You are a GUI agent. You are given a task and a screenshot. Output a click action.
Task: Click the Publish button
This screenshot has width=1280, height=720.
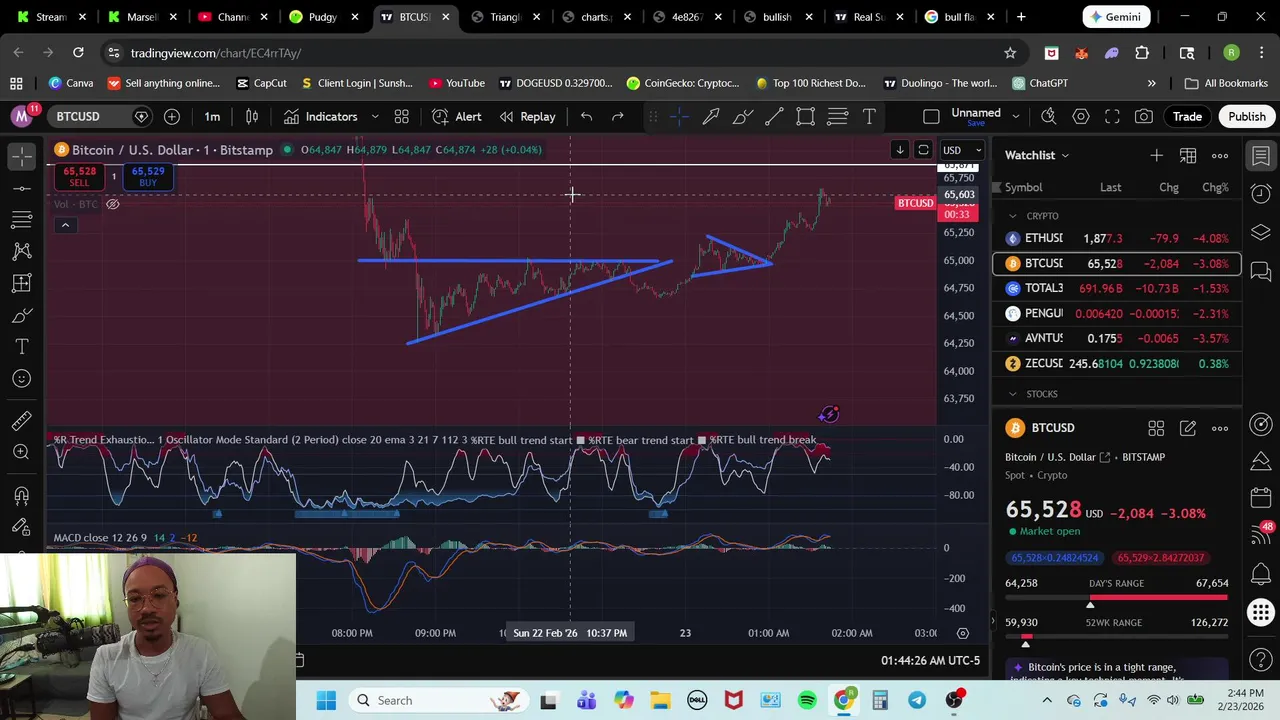[1247, 117]
